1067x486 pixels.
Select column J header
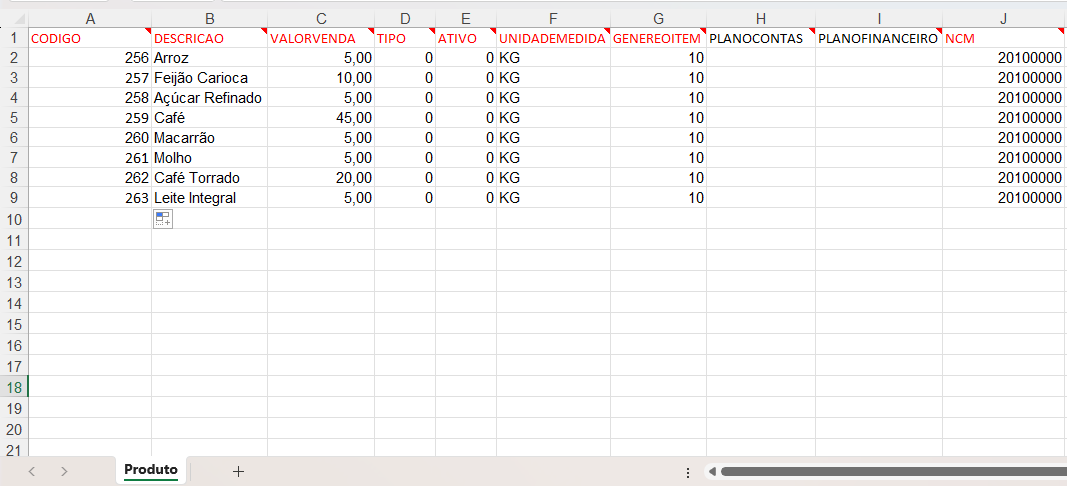pyautogui.click(x=1003, y=18)
